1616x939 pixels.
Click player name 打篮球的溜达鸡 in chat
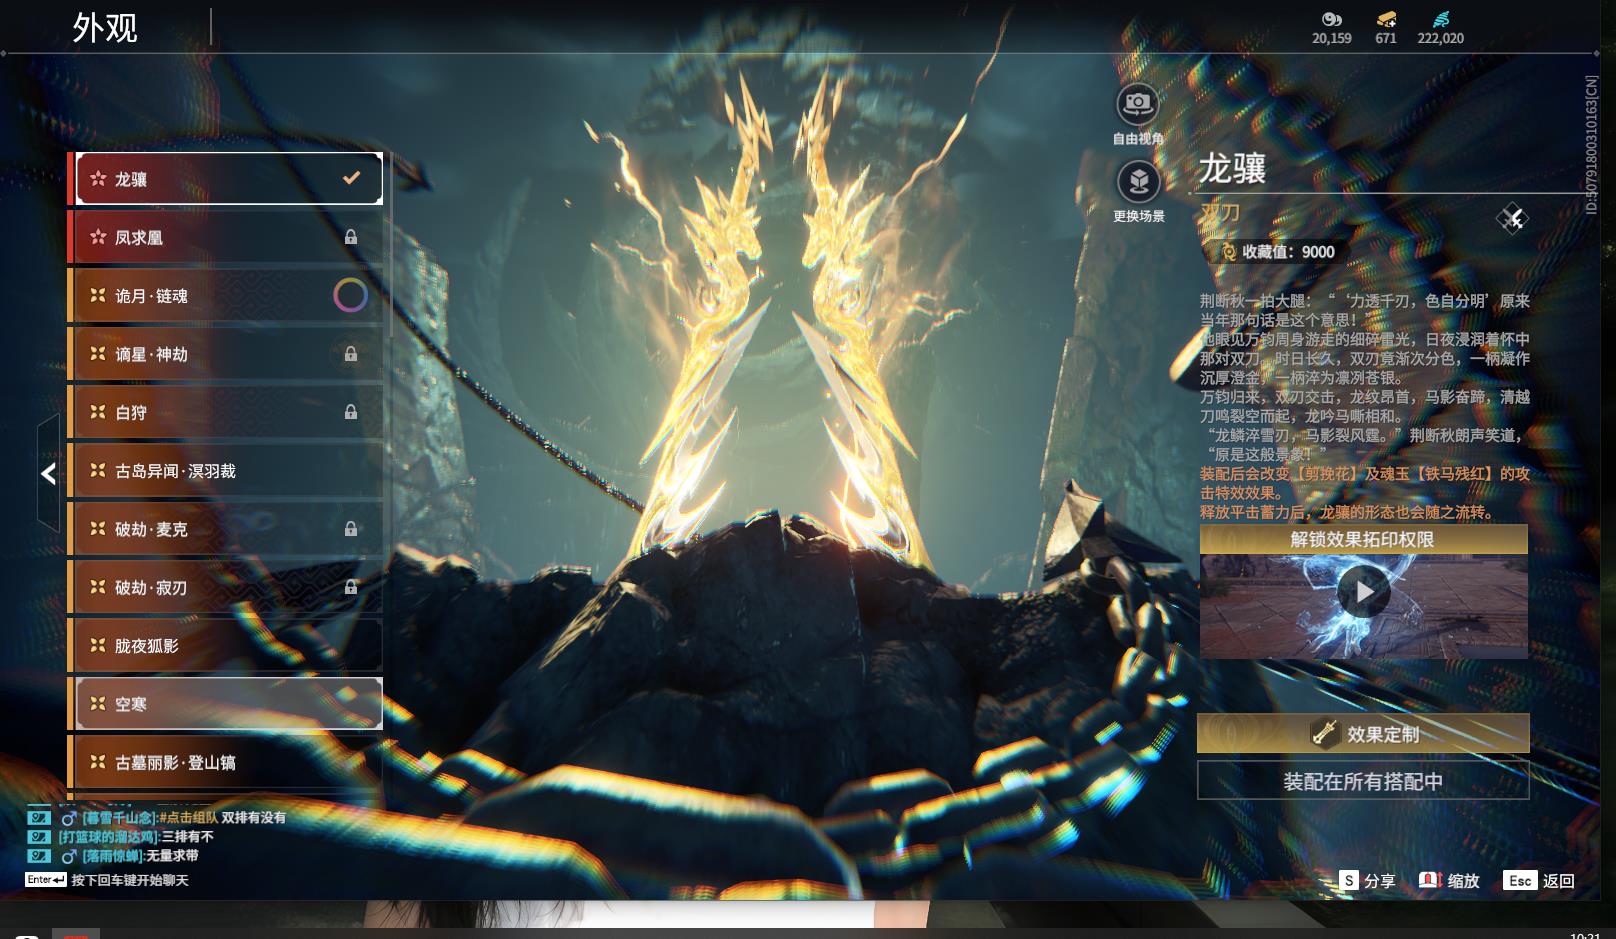click(110, 836)
